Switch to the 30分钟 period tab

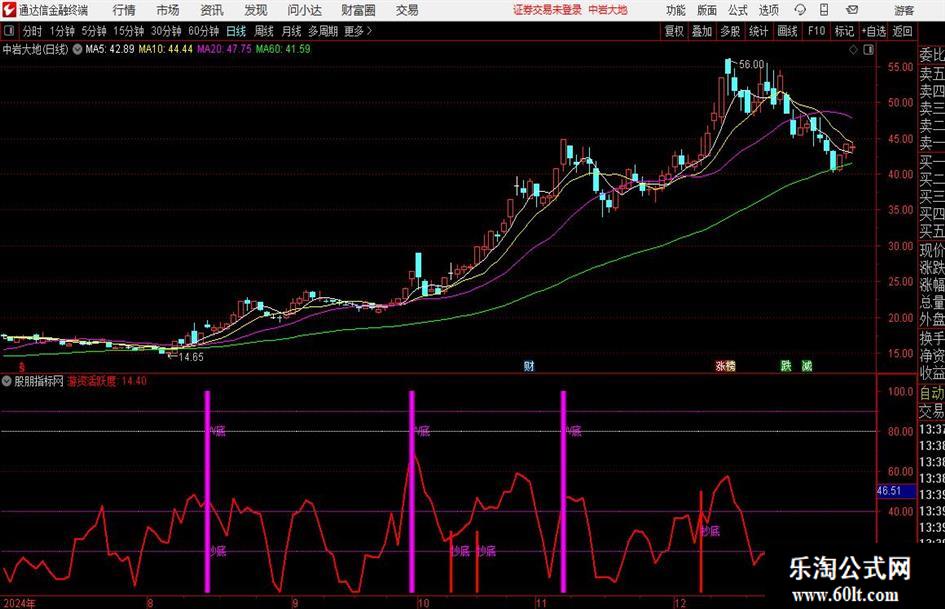[166, 31]
